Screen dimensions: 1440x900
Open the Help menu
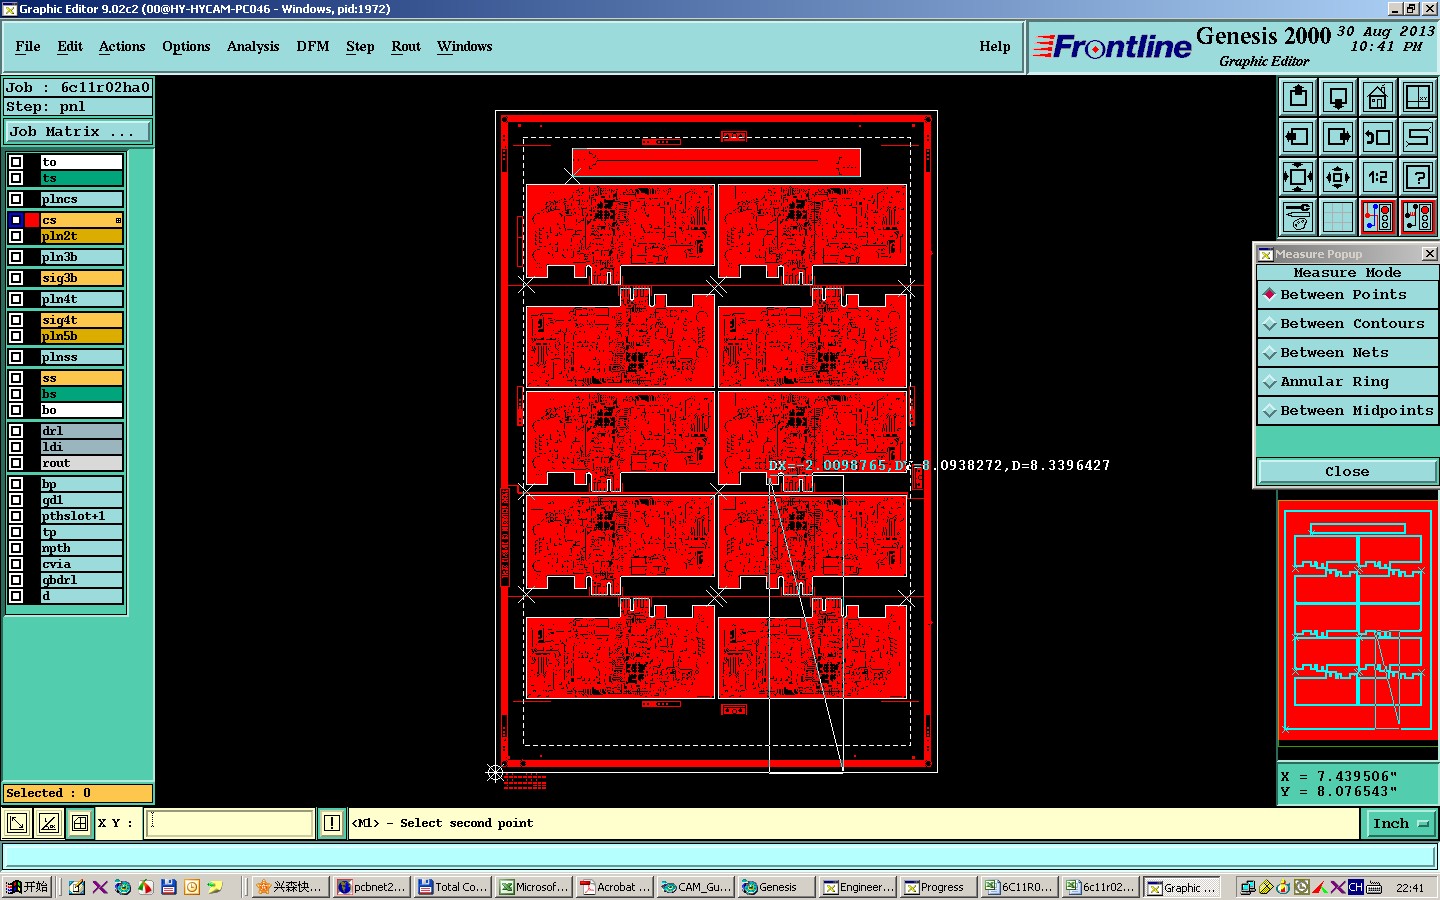coord(995,47)
